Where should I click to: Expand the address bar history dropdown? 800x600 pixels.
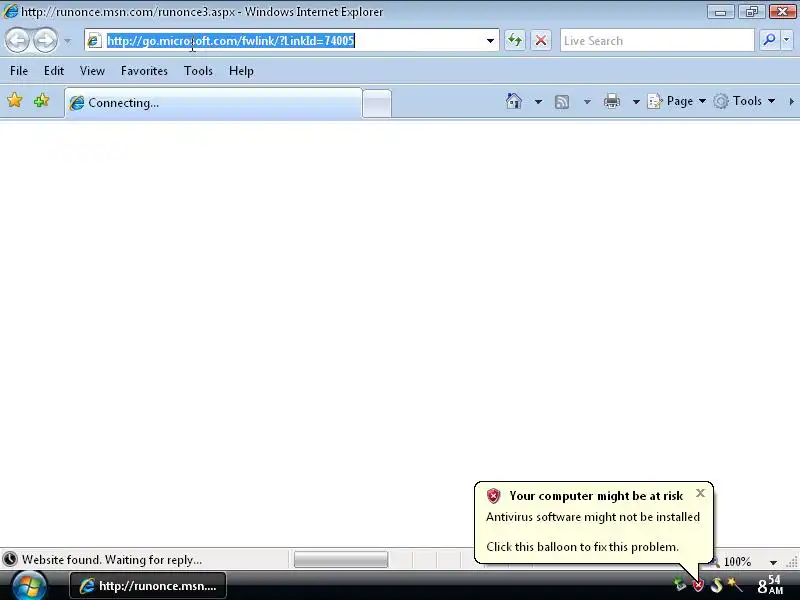click(490, 40)
